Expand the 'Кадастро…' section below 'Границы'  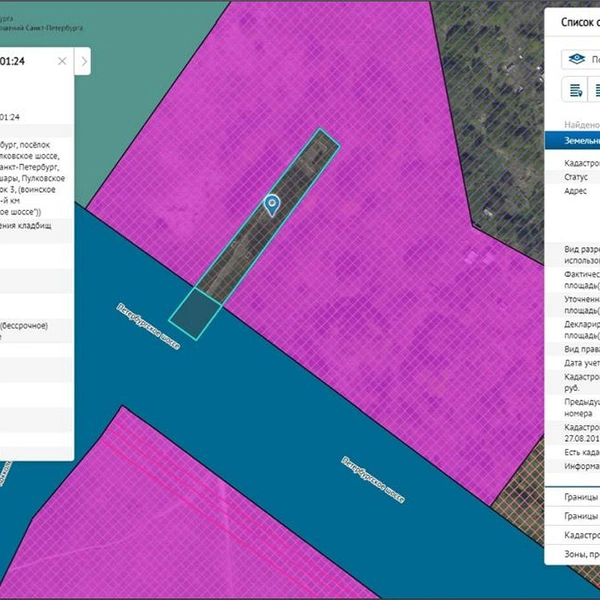pyautogui.click(x=572, y=535)
